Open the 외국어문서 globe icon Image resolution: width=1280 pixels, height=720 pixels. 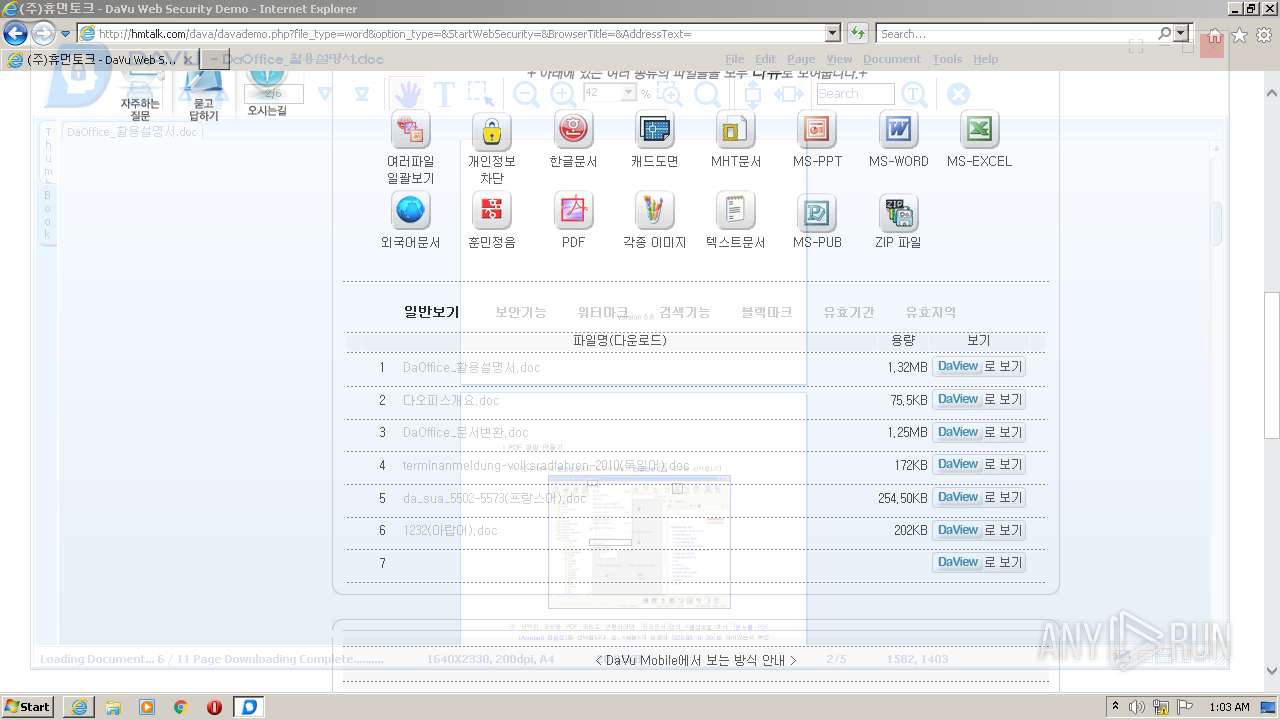(411, 211)
